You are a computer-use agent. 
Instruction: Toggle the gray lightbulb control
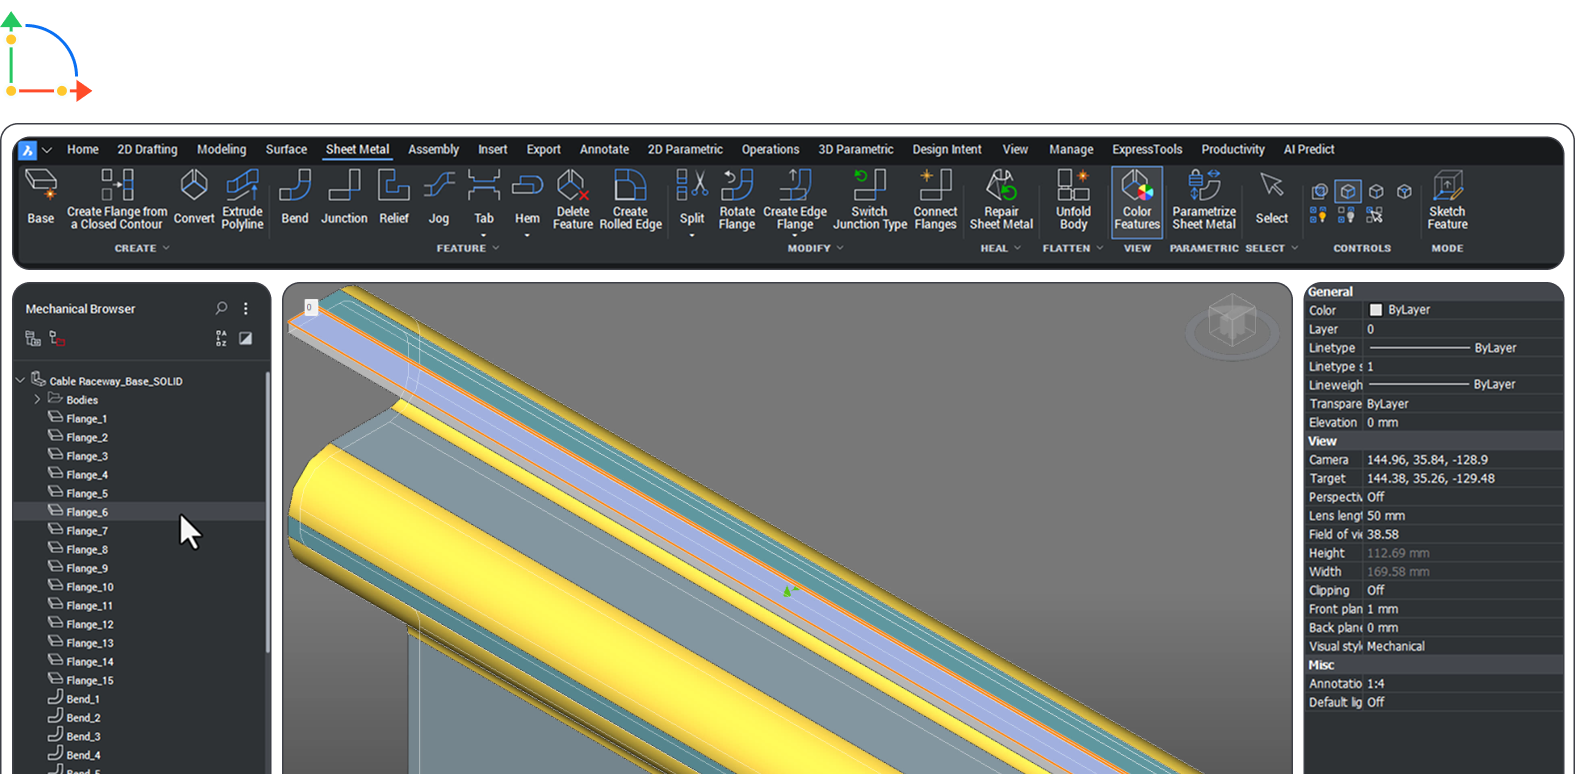coord(1347,215)
